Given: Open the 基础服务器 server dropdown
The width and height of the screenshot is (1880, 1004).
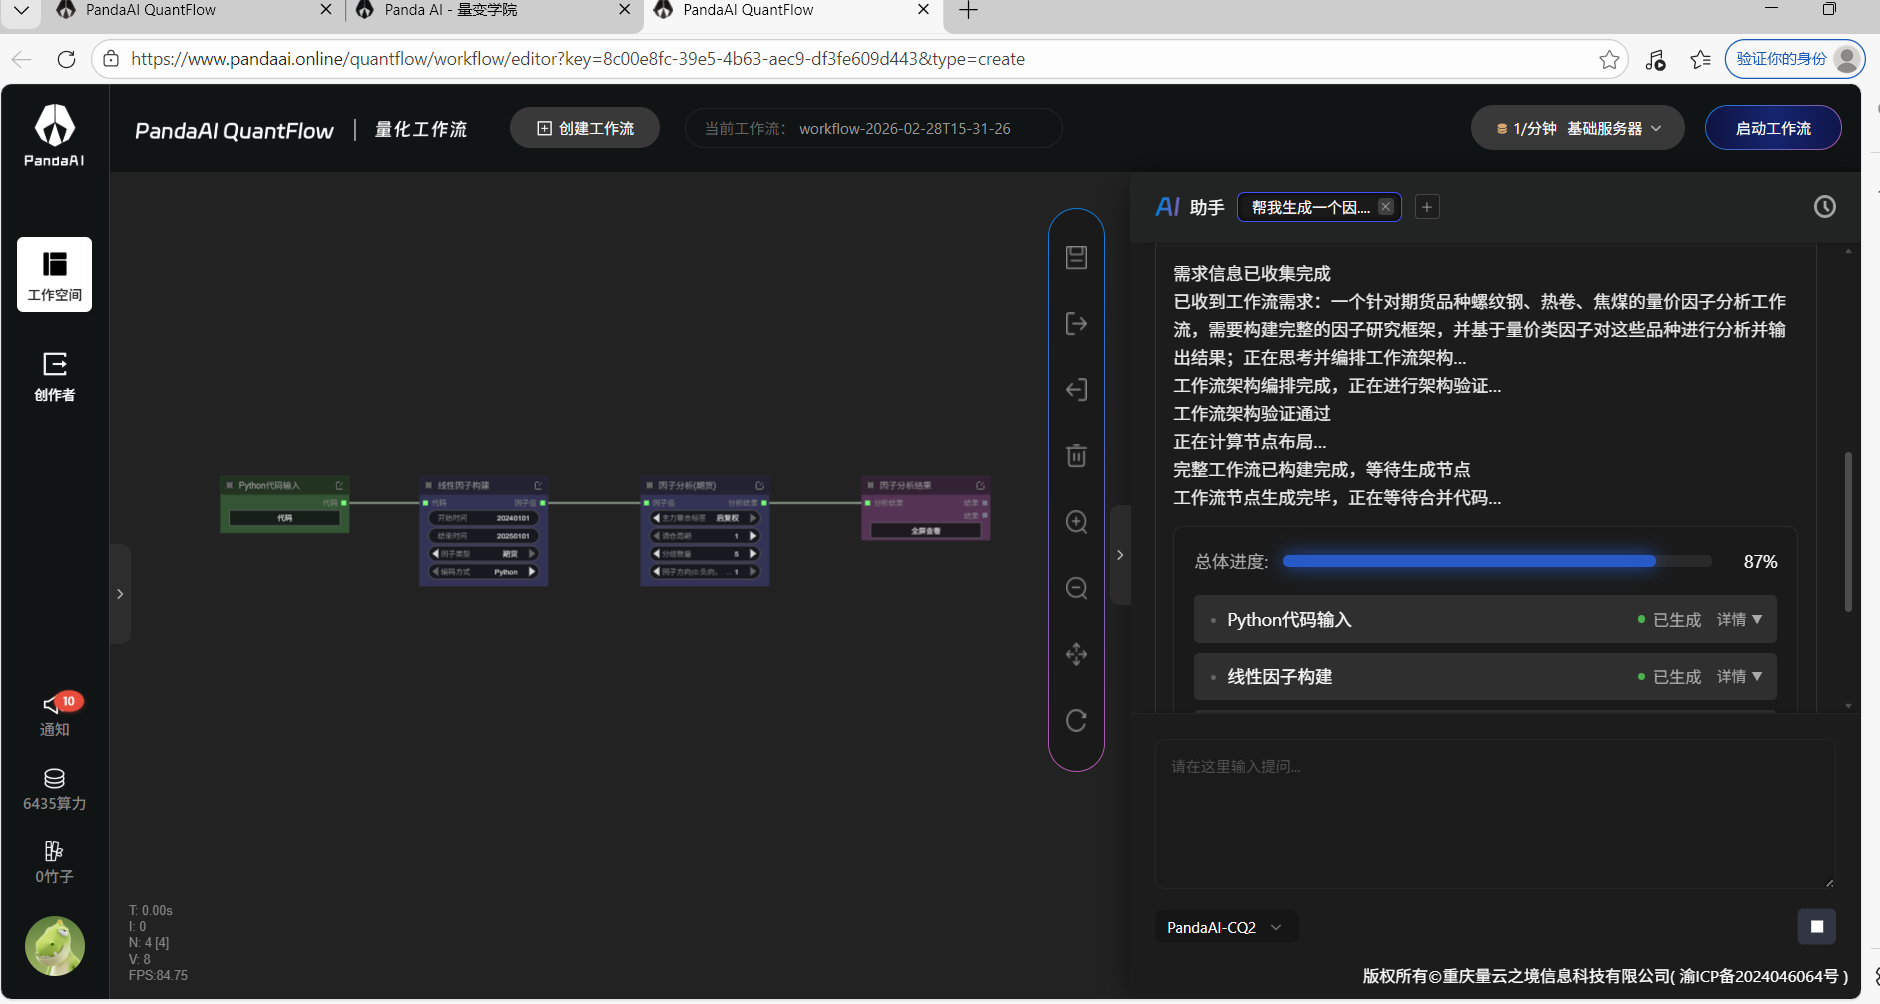Looking at the screenshot, I should [x=1577, y=128].
